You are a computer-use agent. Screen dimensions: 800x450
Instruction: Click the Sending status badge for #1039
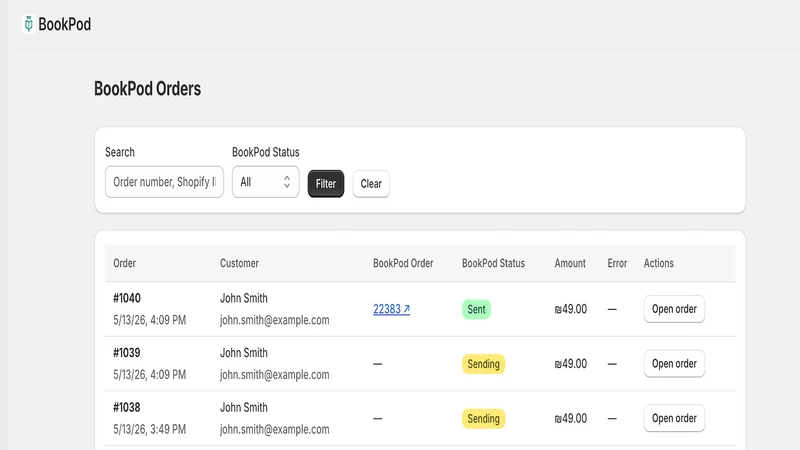483,364
